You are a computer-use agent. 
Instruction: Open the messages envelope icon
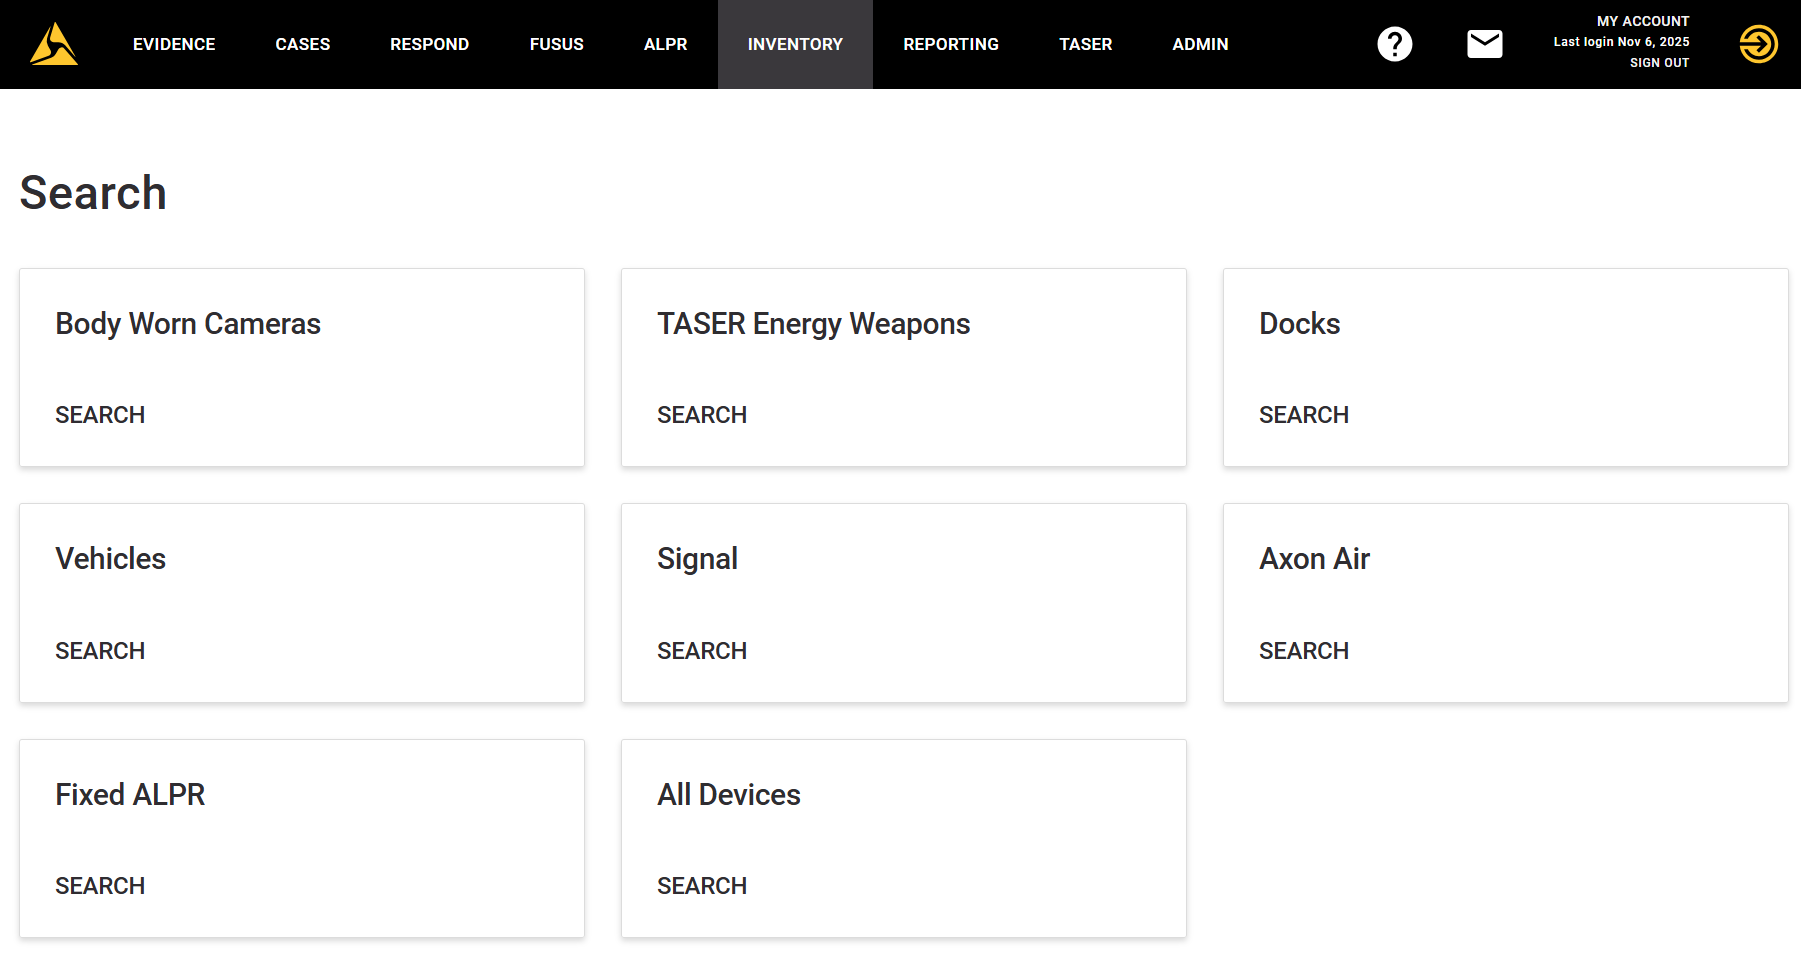[x=1484, y=44]
